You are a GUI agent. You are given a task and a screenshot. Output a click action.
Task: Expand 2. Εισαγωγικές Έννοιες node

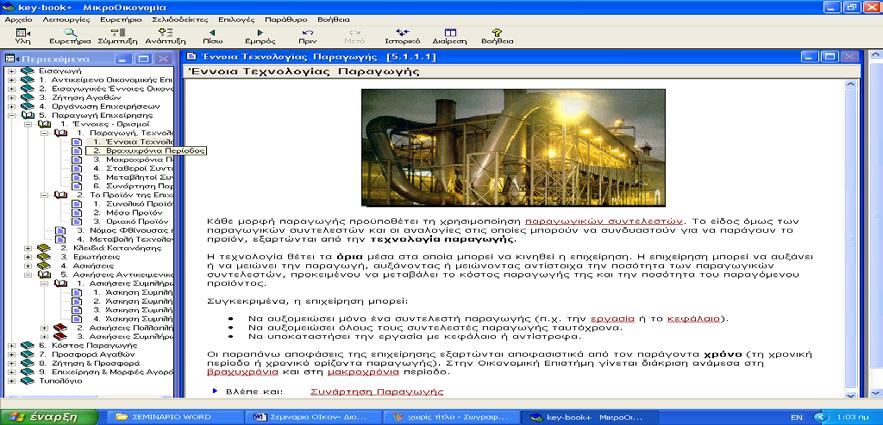pyautogui.click(x=11, y=89)
